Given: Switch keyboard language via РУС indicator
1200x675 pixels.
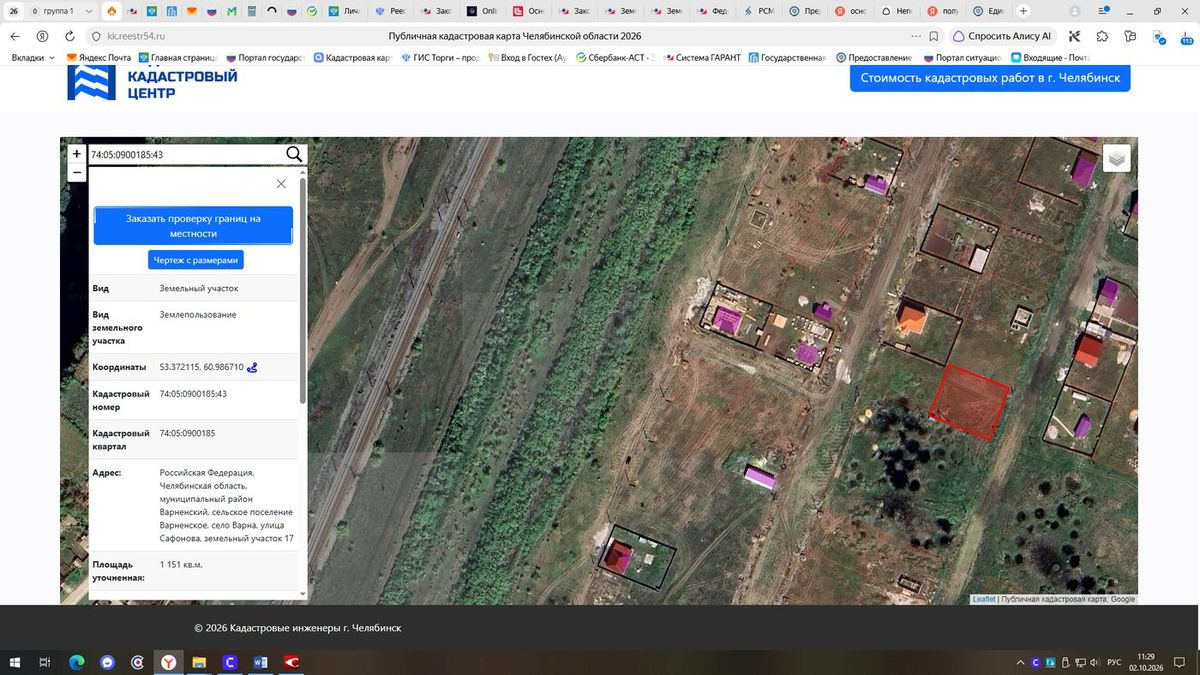Looking at the screenshot, I should click(1115, 662).
